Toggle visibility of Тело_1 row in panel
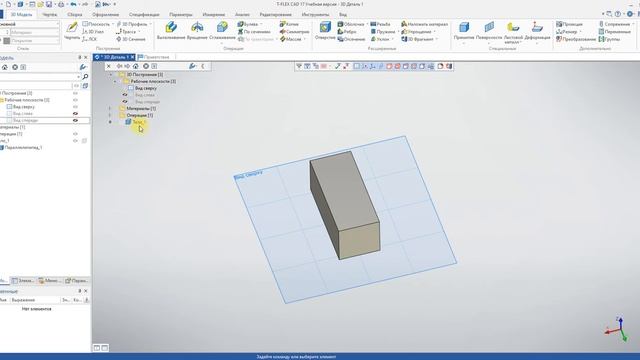The height and width of the screenshot is (360, 640). pos(75,141)
